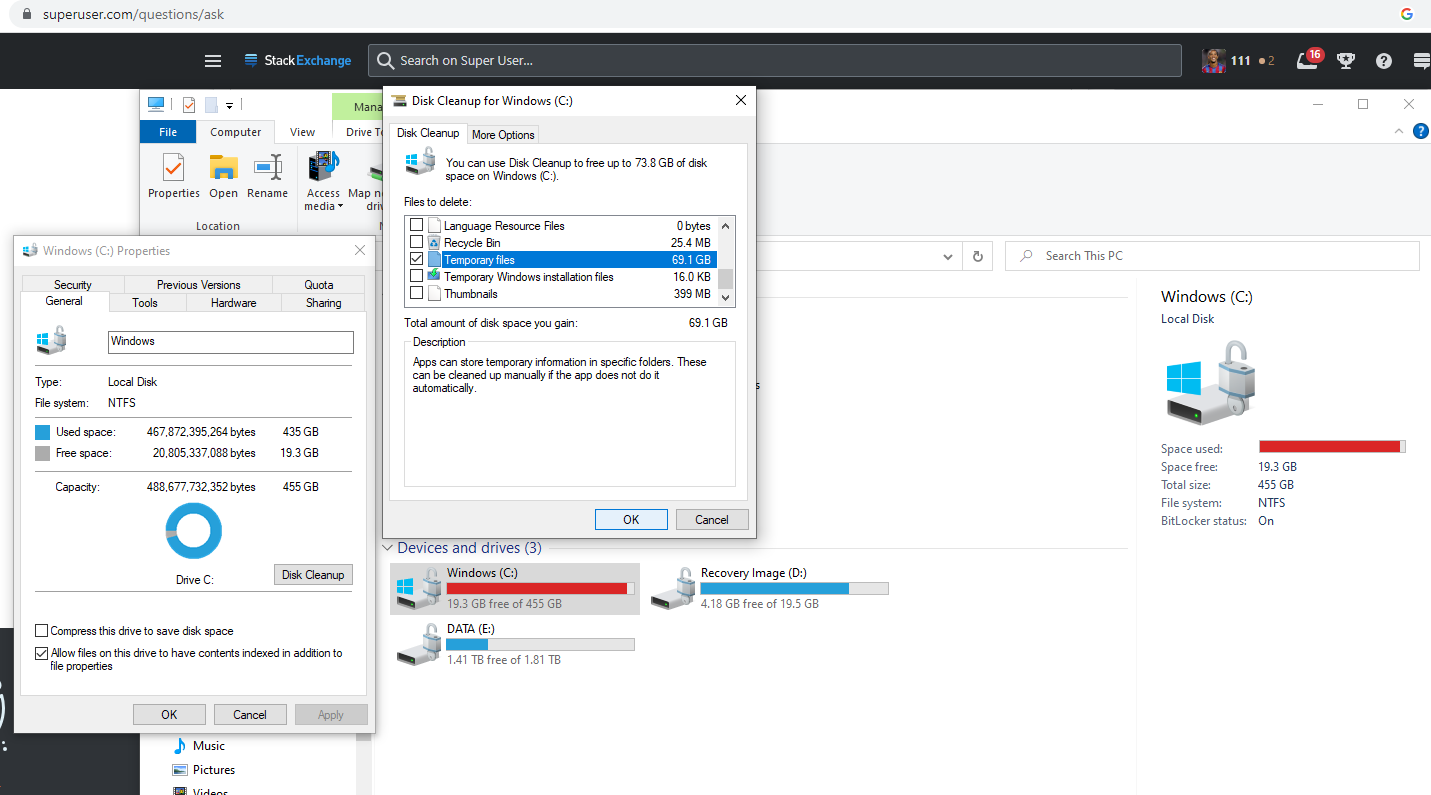
Task: Select the Recovery Image (D:) drive
Action: [768, 588]
